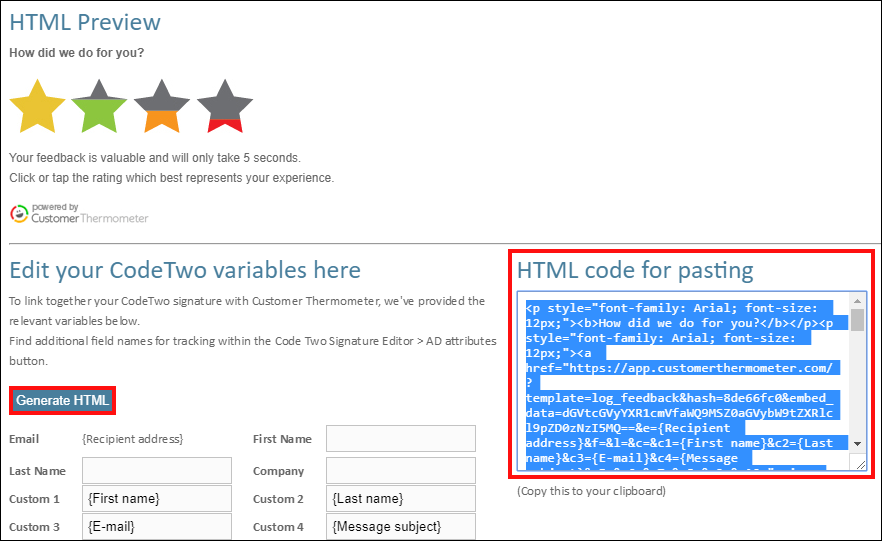Click the orange amber star rating
The image size is (882, 541).
[162, 107]
